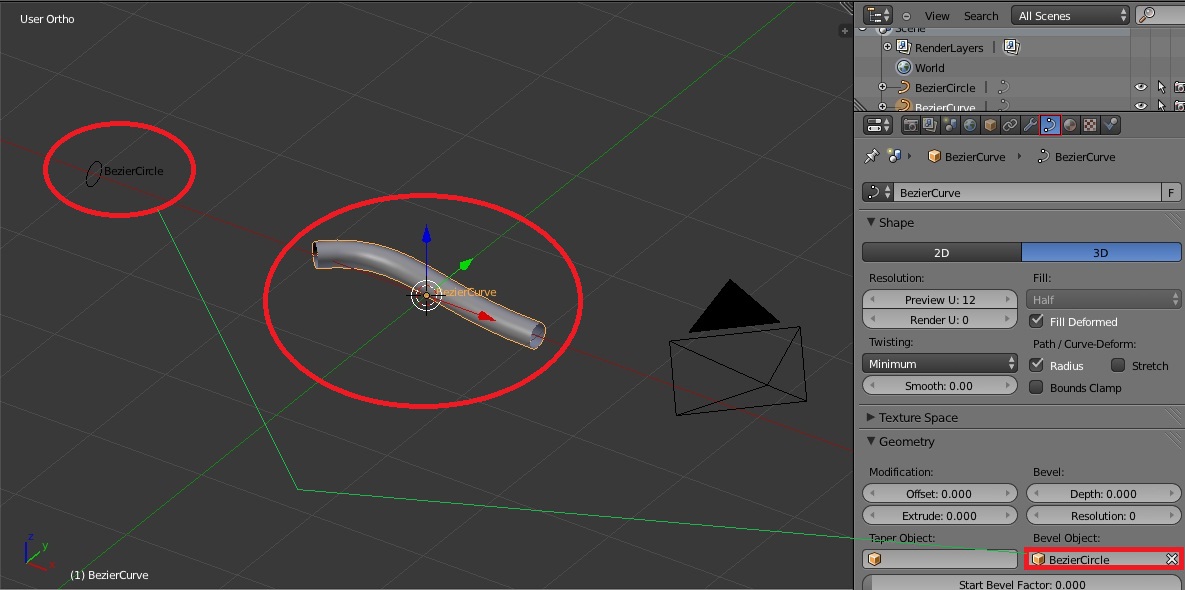Switch curve shape to 3D
The image size is (1185, 590).
click(x=1101, y=252)
